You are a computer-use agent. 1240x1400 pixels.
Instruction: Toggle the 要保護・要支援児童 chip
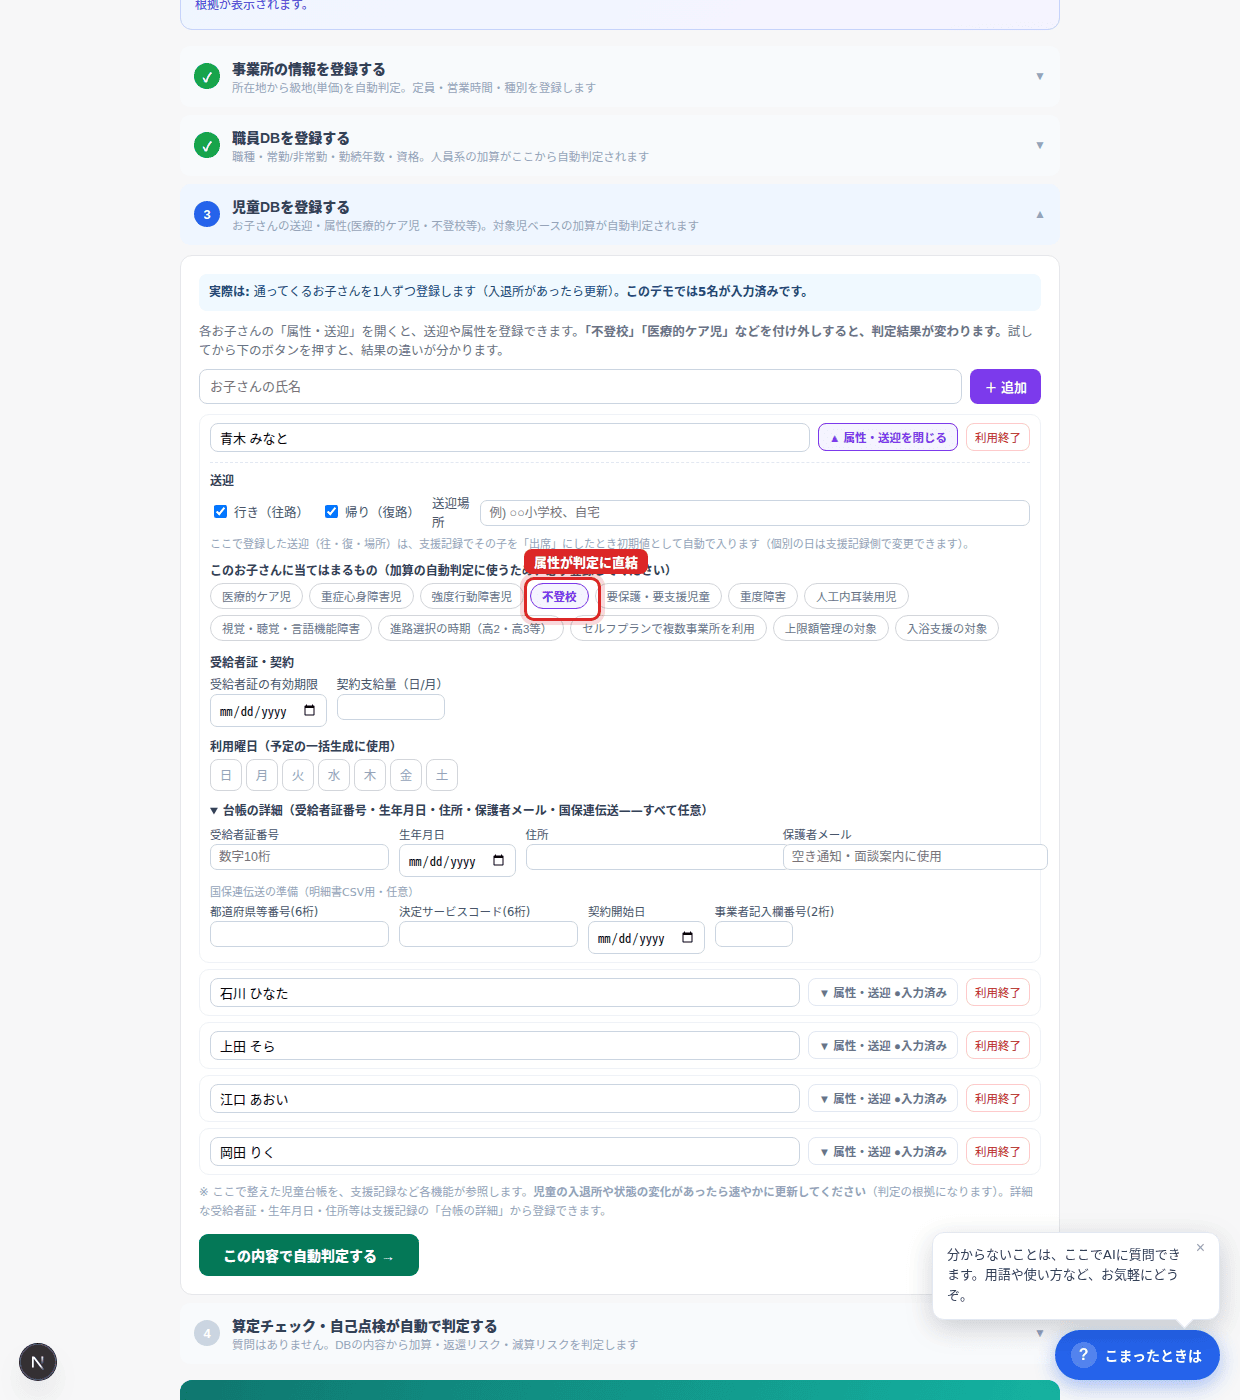tap(658, 597)
